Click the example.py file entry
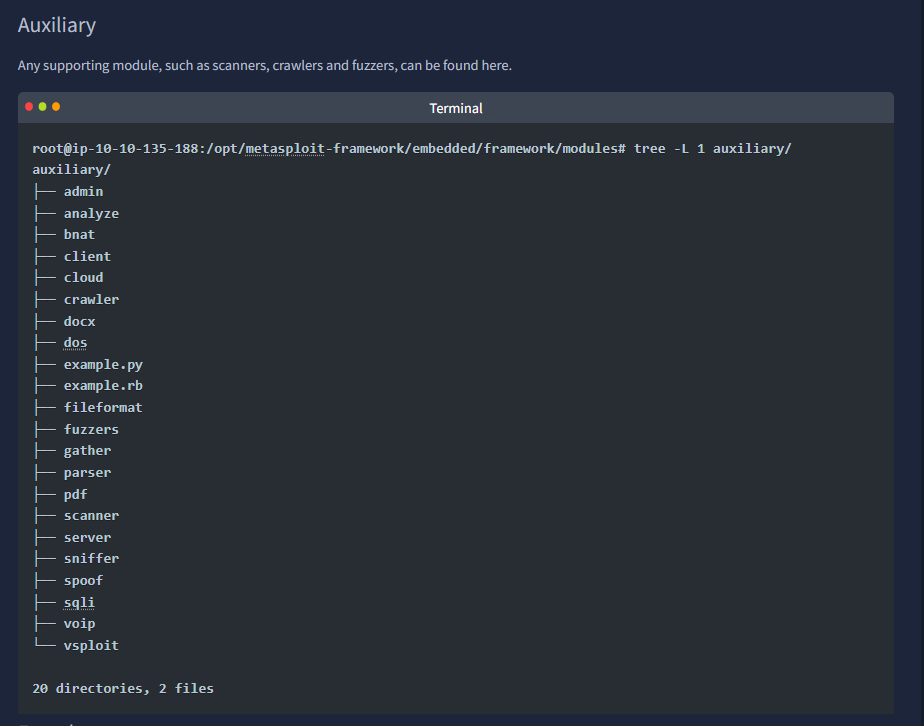This screenshot has height=726, width=924. pos(103,365)
